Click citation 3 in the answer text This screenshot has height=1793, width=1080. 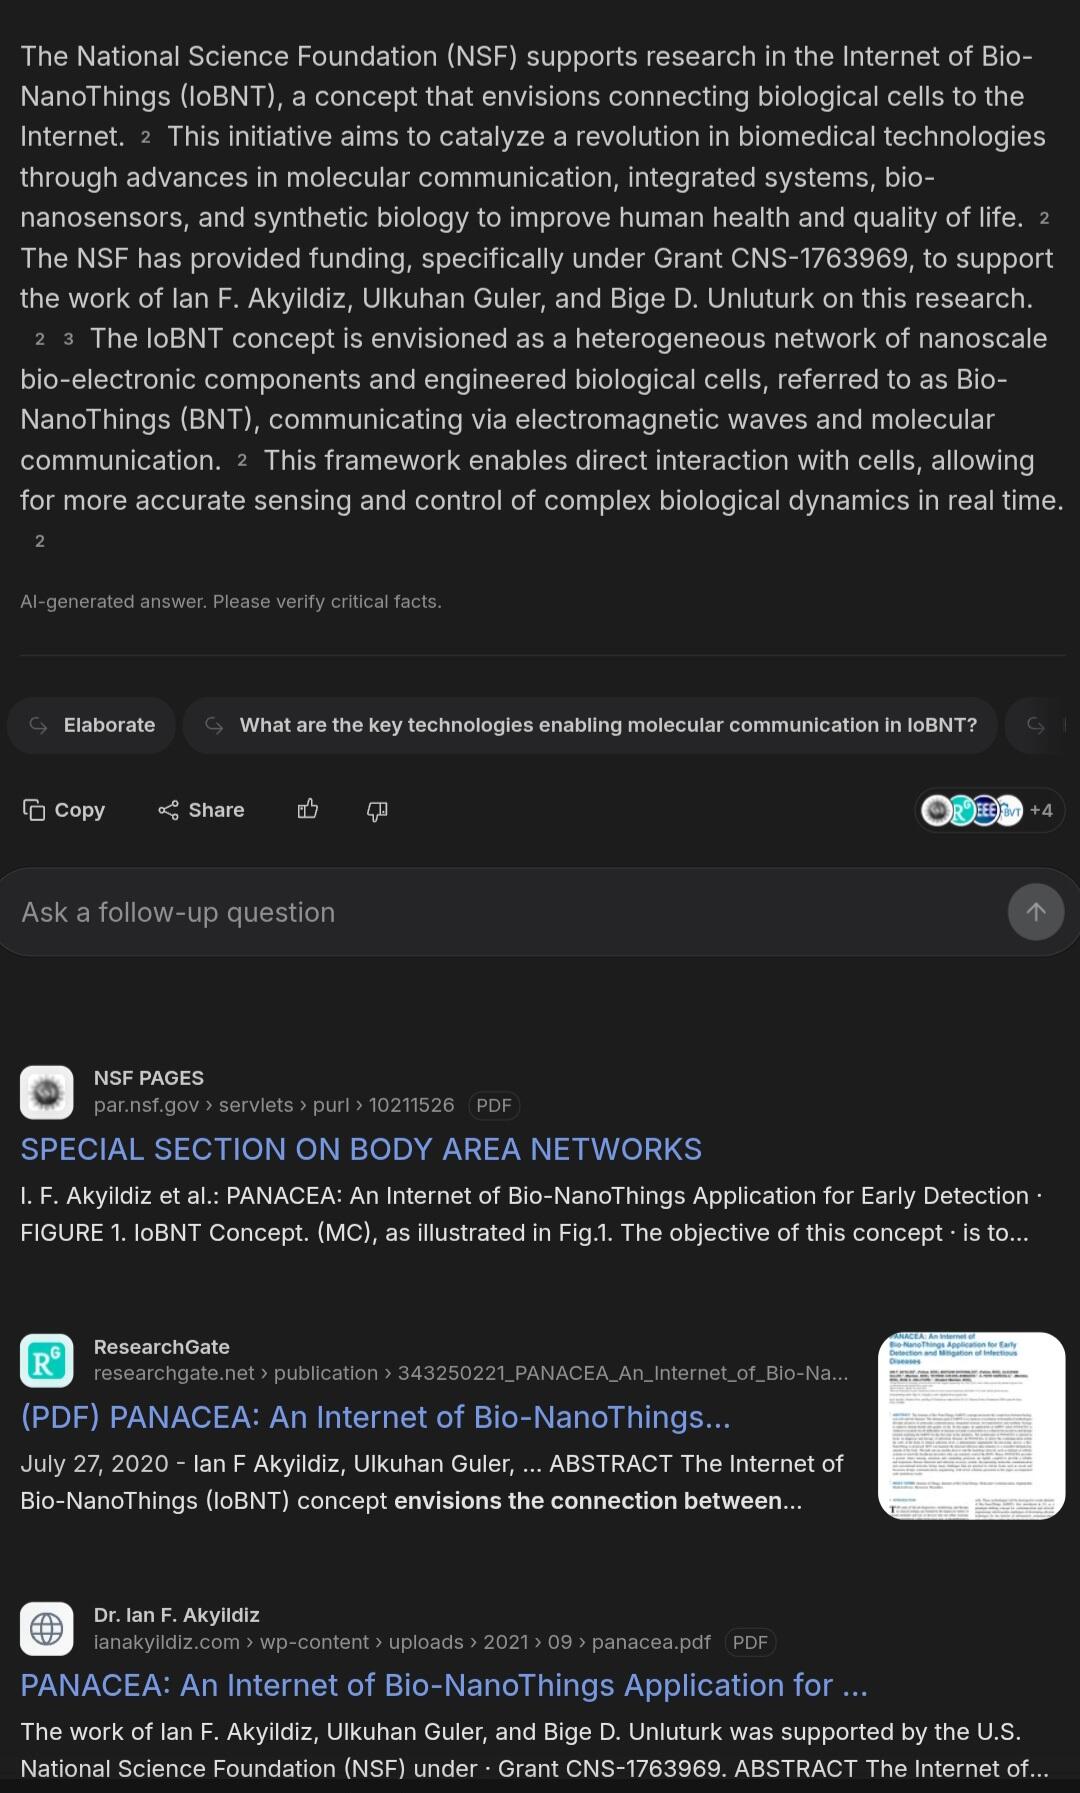68,339
